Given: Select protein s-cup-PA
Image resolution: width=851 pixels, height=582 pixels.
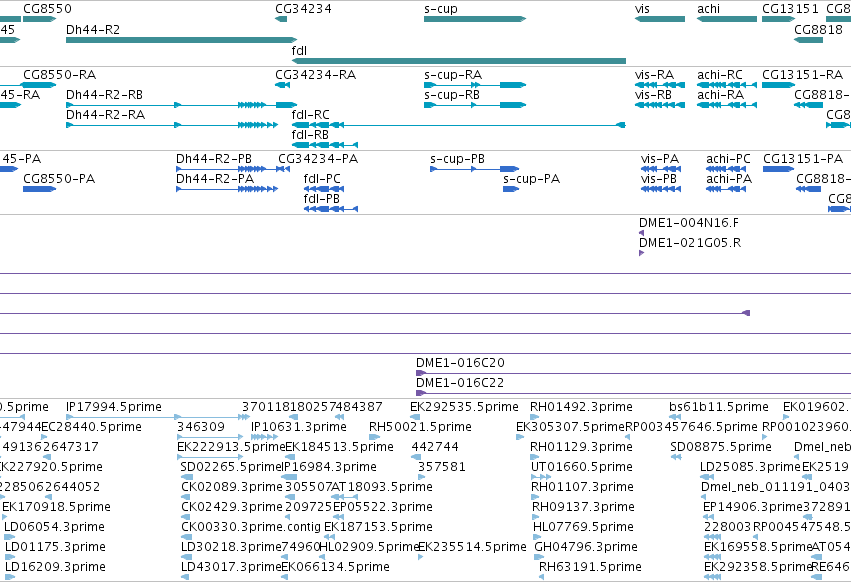Looking at the screenshot, I should tap(531, 179).
